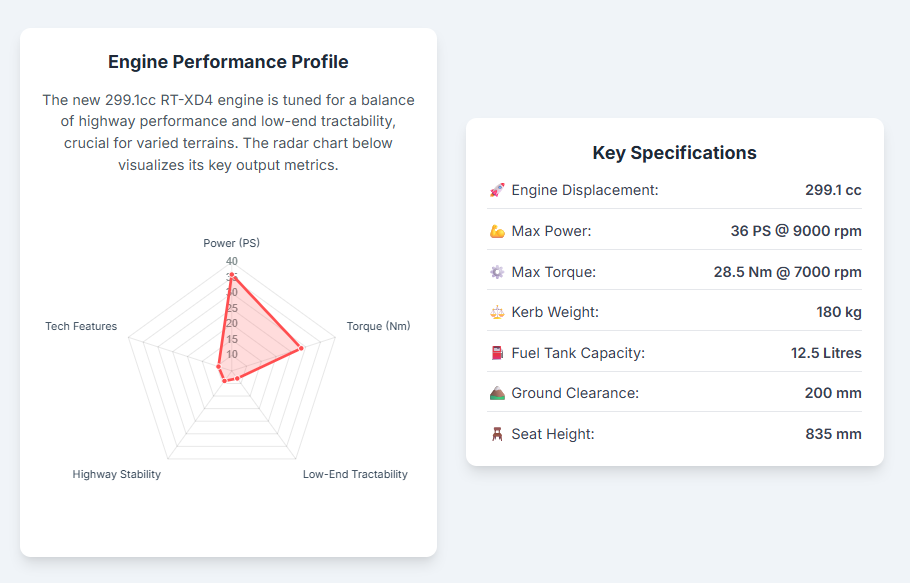Click the scales icon beside Kerb Weight
910x583 pixels.
(497, 312)
